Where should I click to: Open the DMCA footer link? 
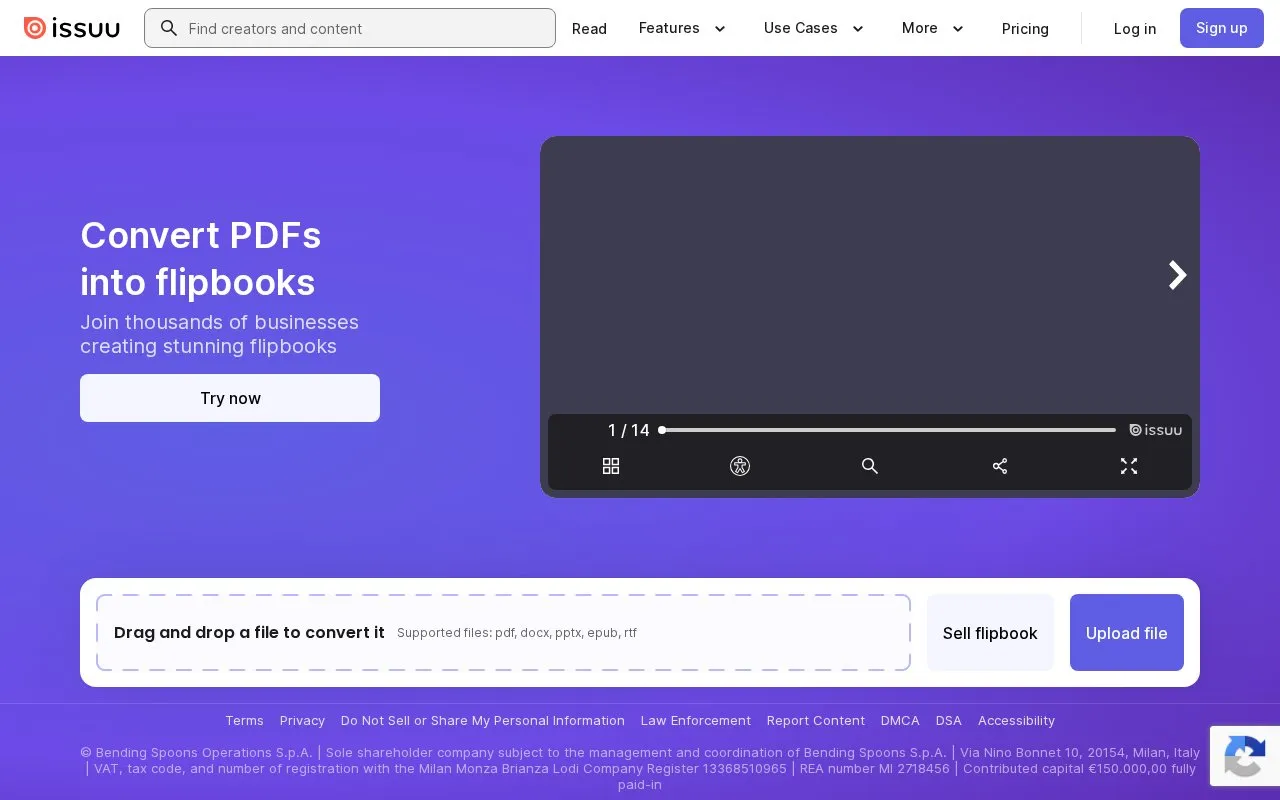(x=900, y=721)
